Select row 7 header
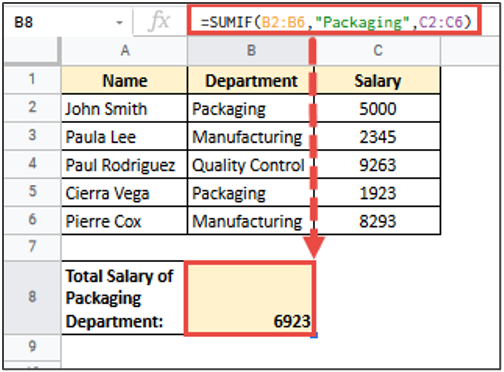Screen dimensions: 504x372 pos(33,247)
